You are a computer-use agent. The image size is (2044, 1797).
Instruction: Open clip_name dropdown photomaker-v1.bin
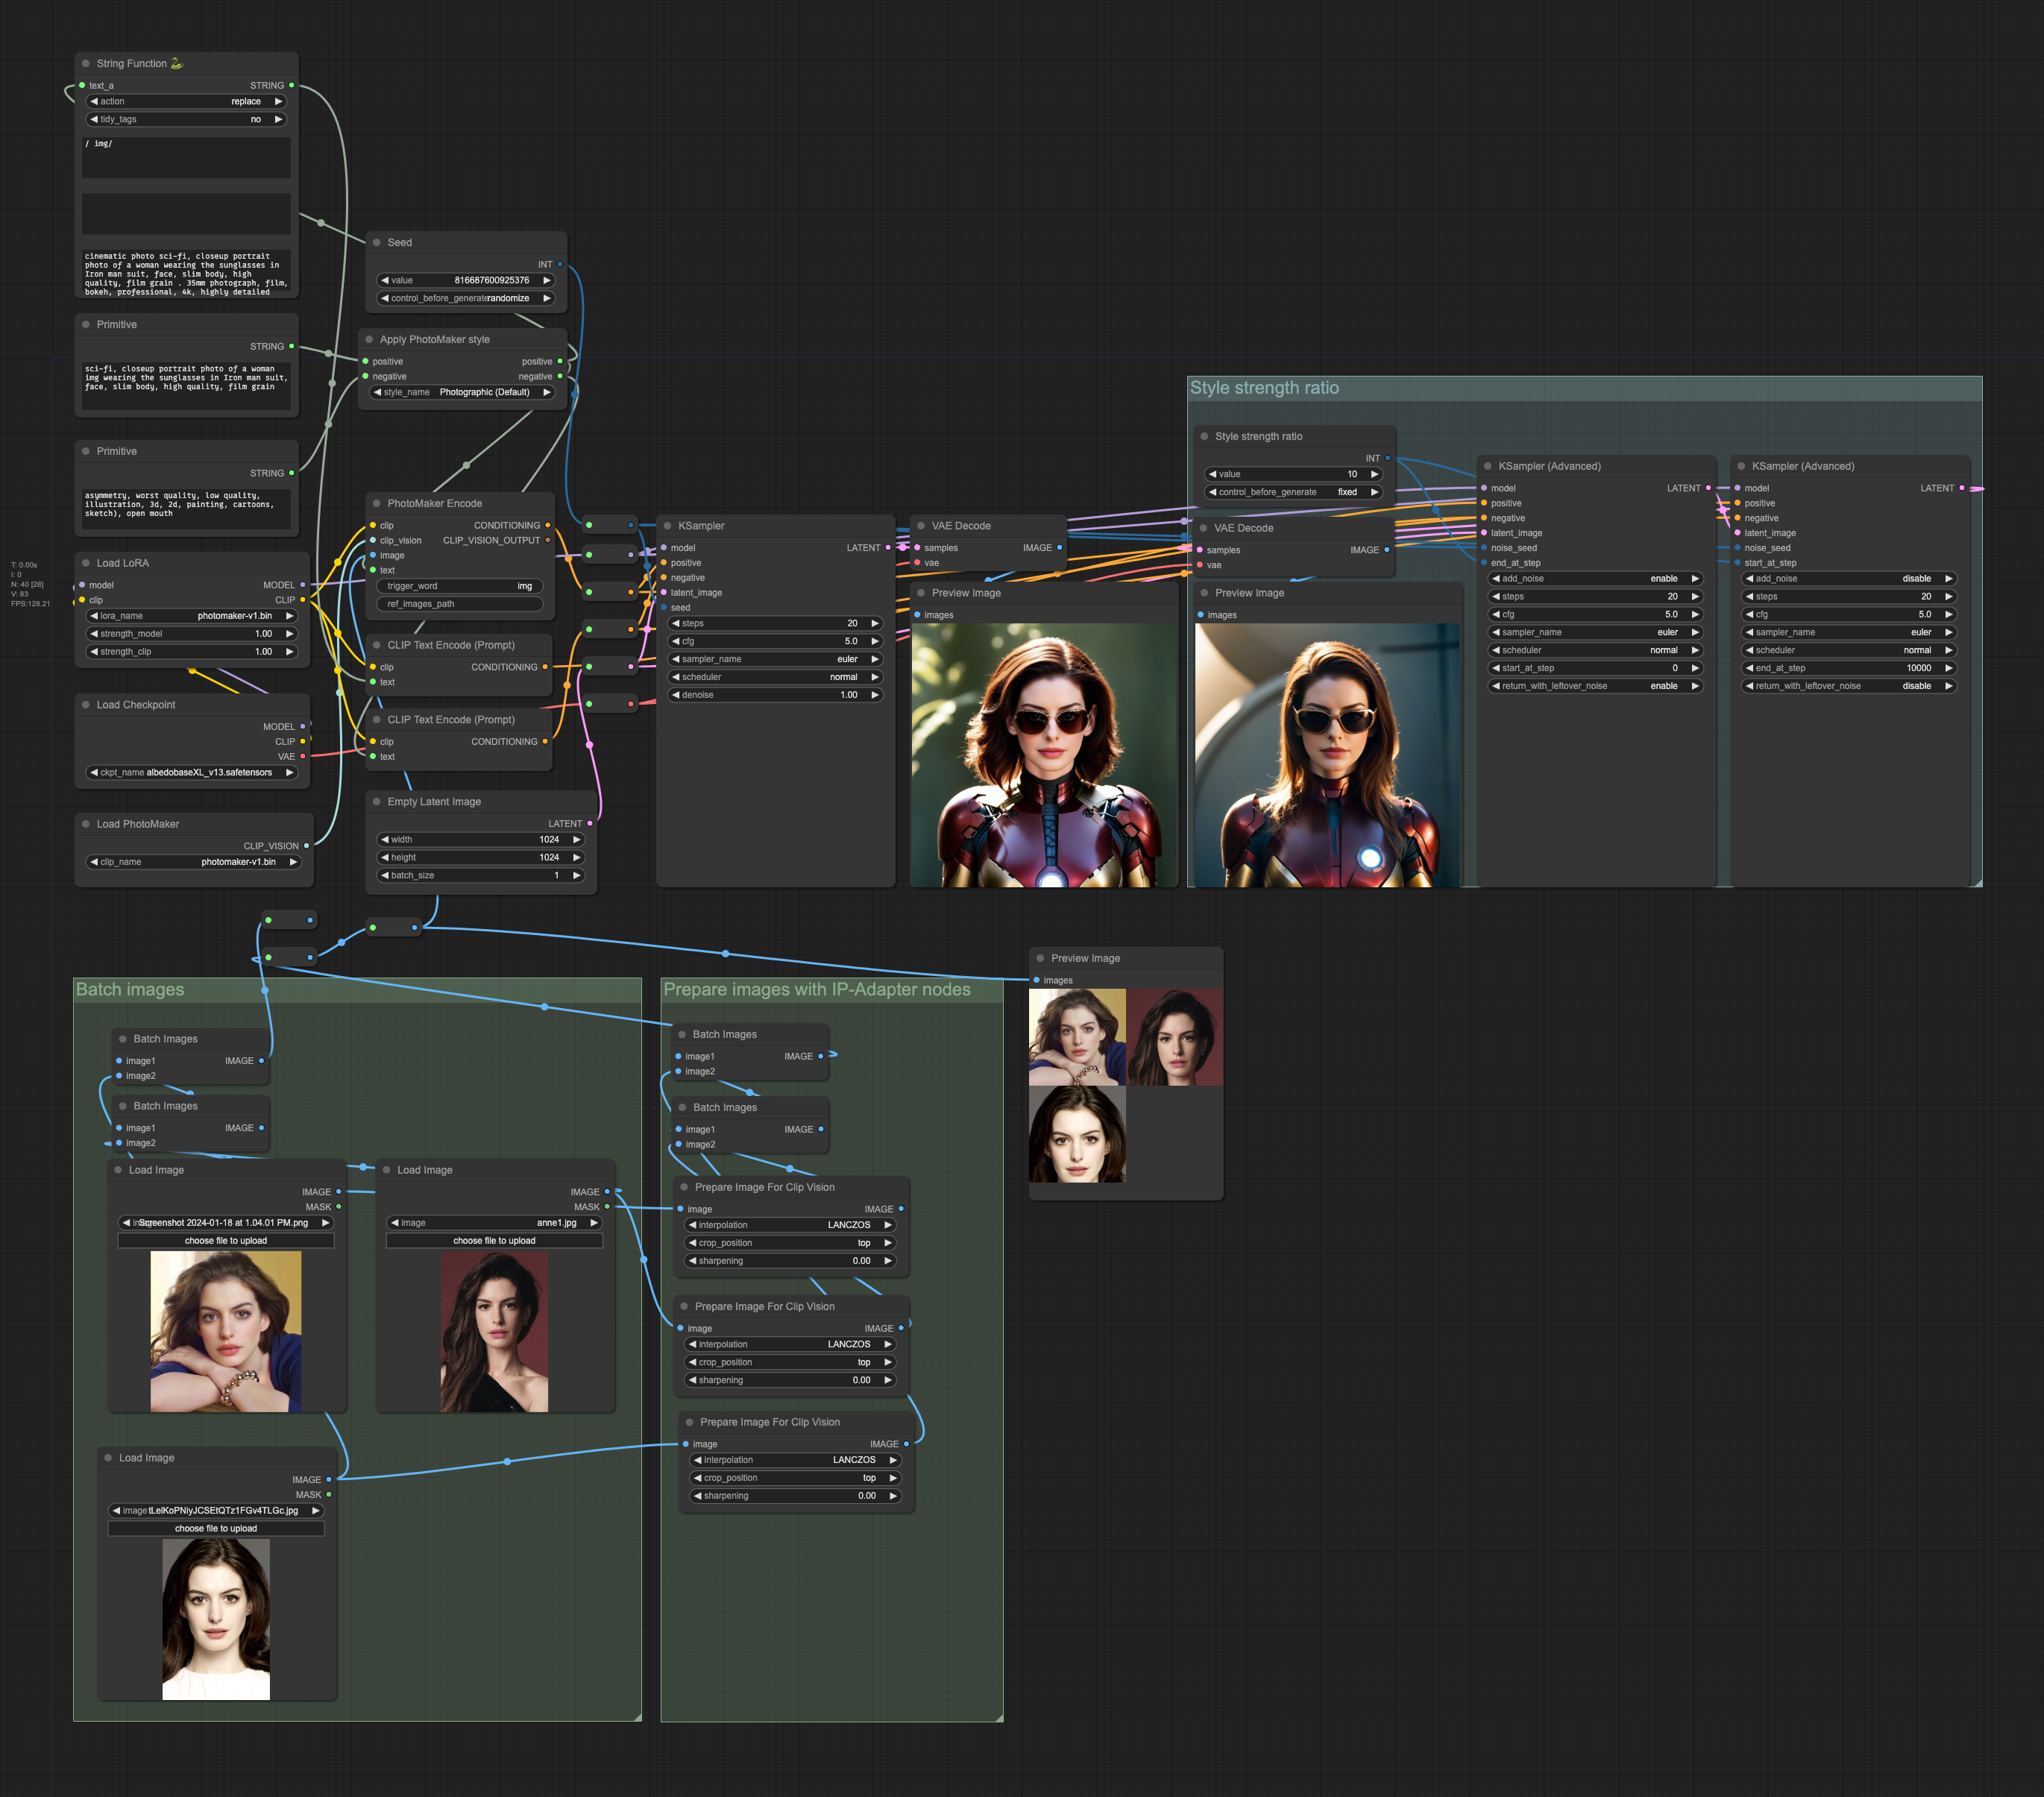tap(194, 861)
